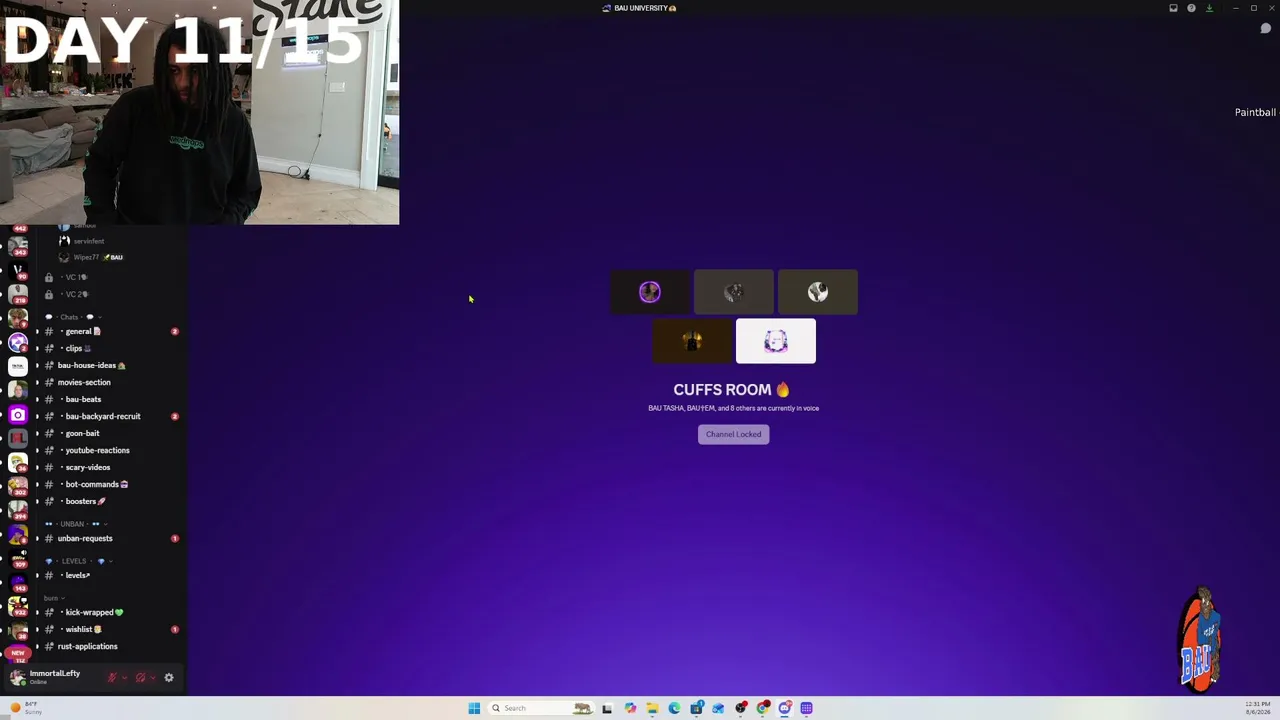Open the headphones output options arrow
1280x720 pixels.
tap(152, 677)
